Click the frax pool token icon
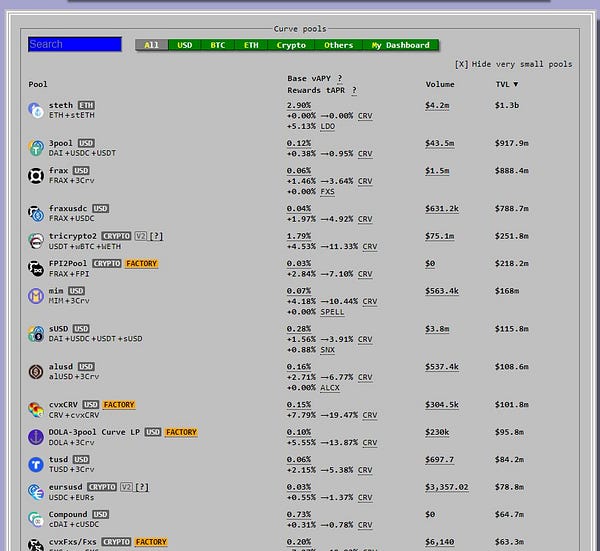This screenshot has width=600, height=551. tap(36, 176)
